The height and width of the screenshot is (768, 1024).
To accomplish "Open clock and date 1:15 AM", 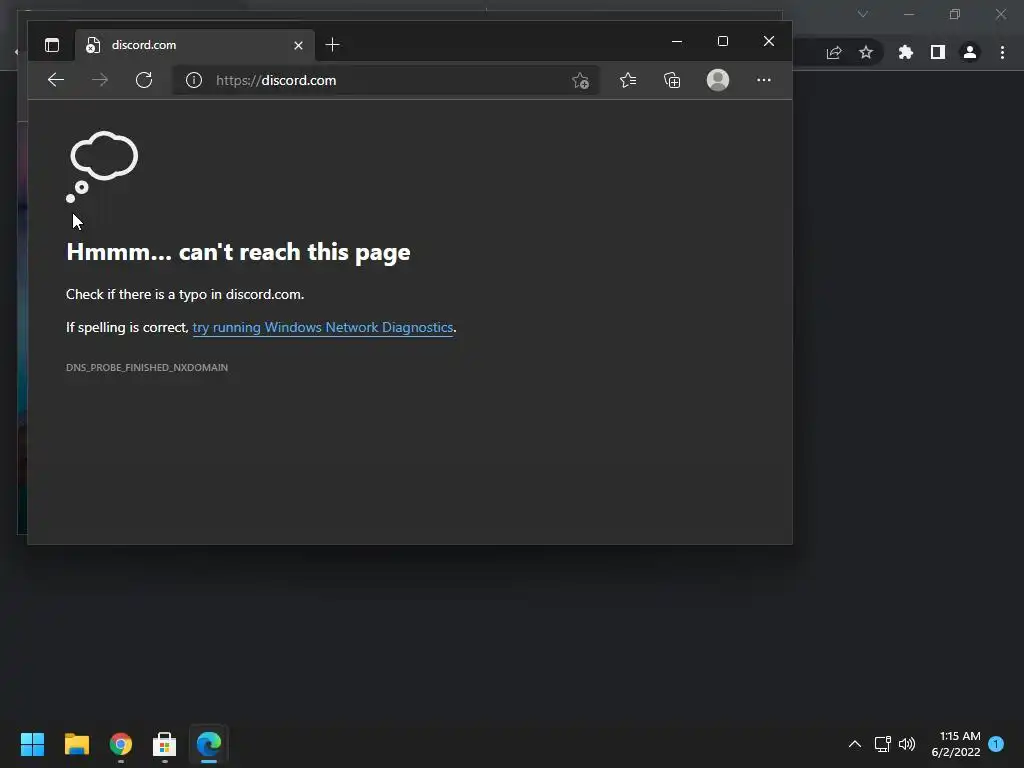I will pos(956,744).
